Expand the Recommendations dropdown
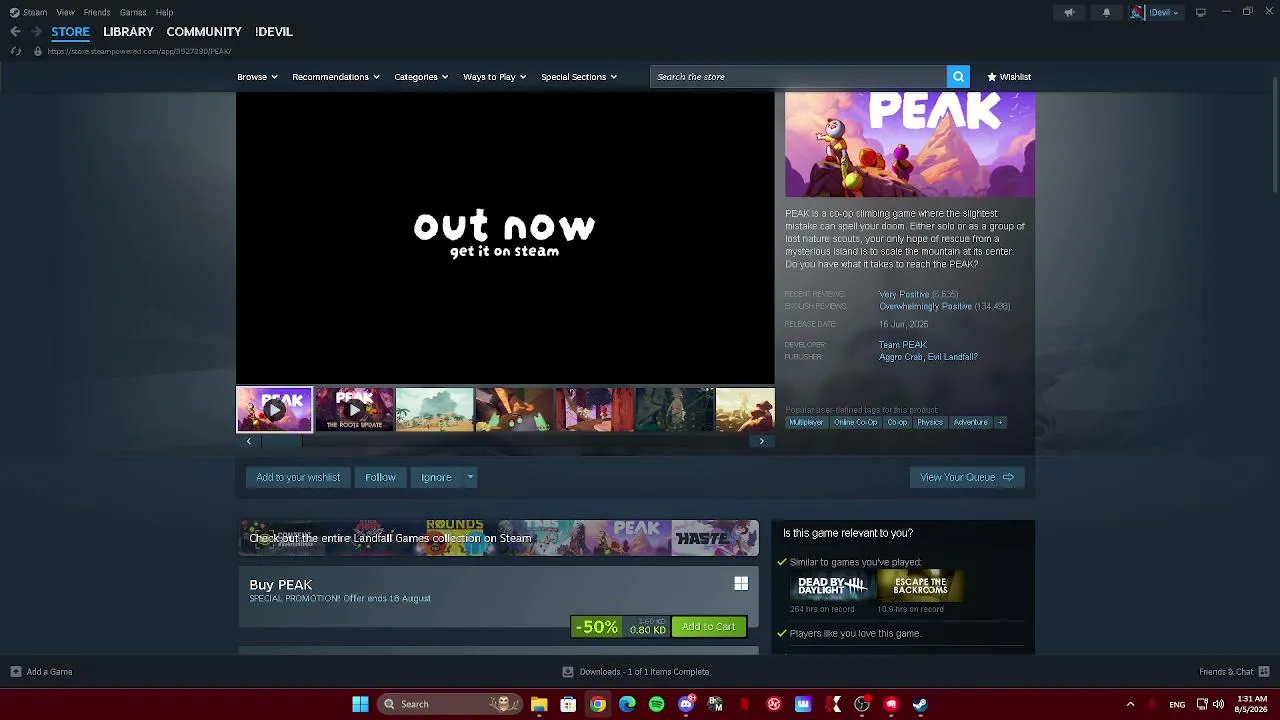 pos(336,77)
